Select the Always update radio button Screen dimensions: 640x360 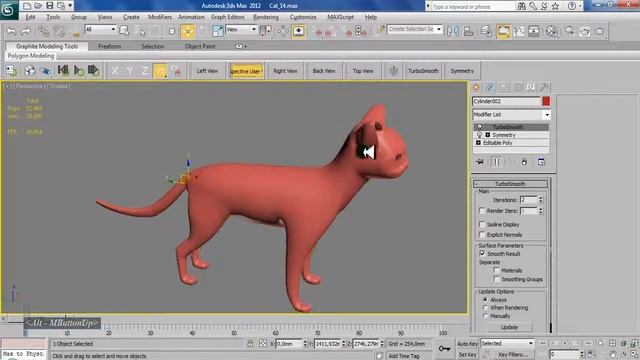pyautogui.click(x=485, y=300)
